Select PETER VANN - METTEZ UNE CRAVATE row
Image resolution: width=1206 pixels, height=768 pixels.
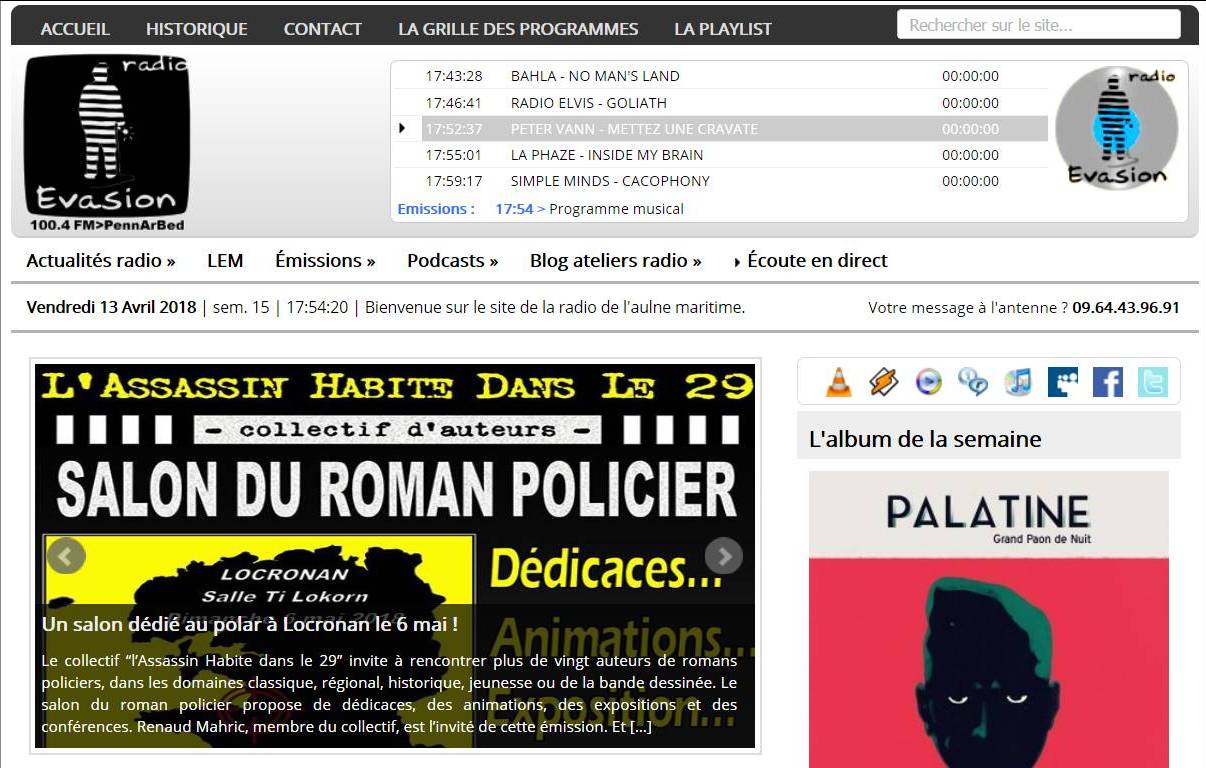[721, 128]
